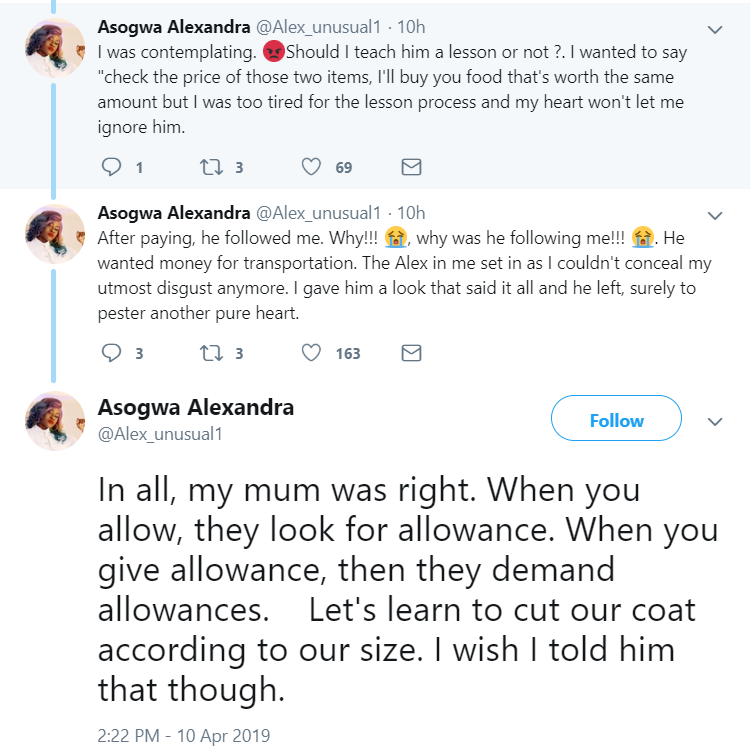
Task: Click profile avatar on first tweet
Action: [54, 47]
